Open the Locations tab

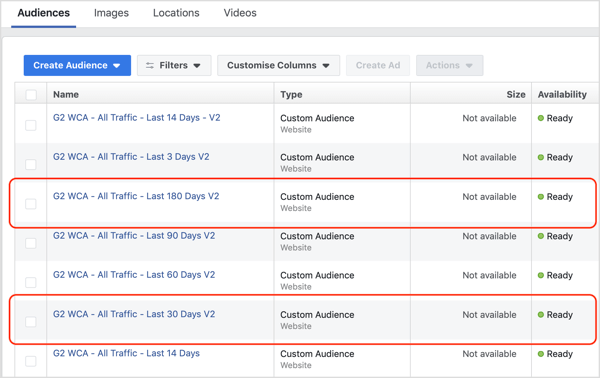(x=176, y=13)
